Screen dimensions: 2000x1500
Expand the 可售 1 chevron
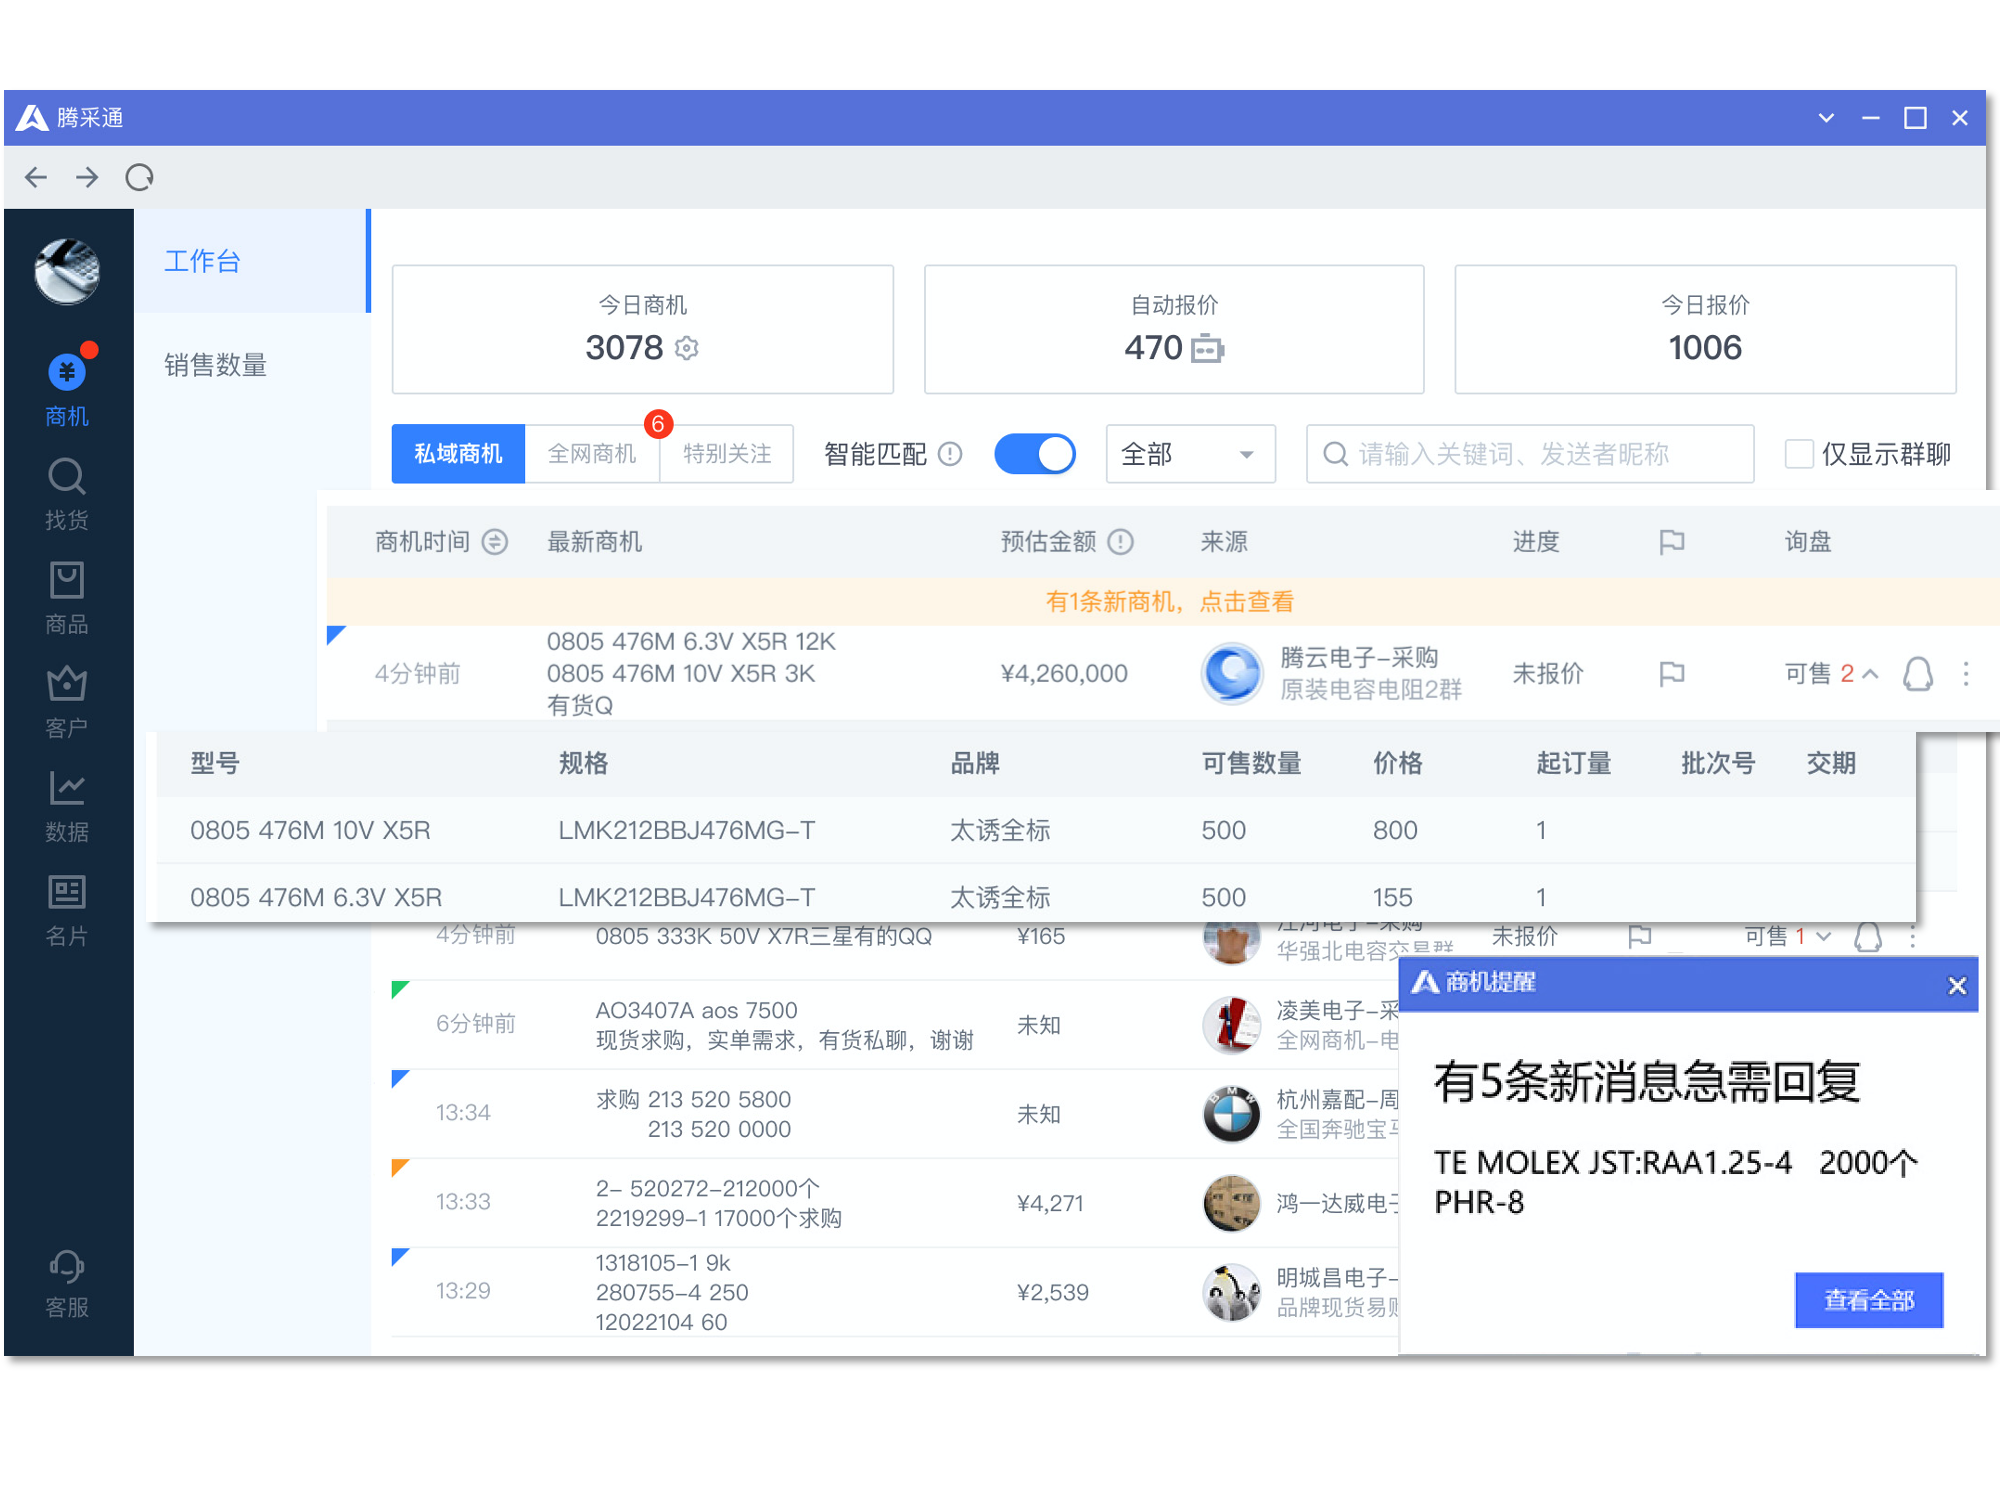1823,937
